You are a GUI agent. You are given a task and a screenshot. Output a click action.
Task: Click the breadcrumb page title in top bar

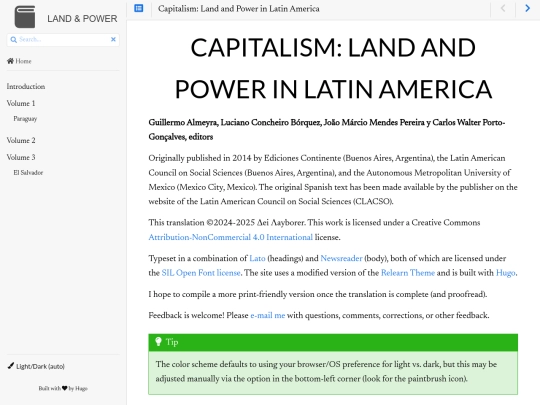point(239,9)
